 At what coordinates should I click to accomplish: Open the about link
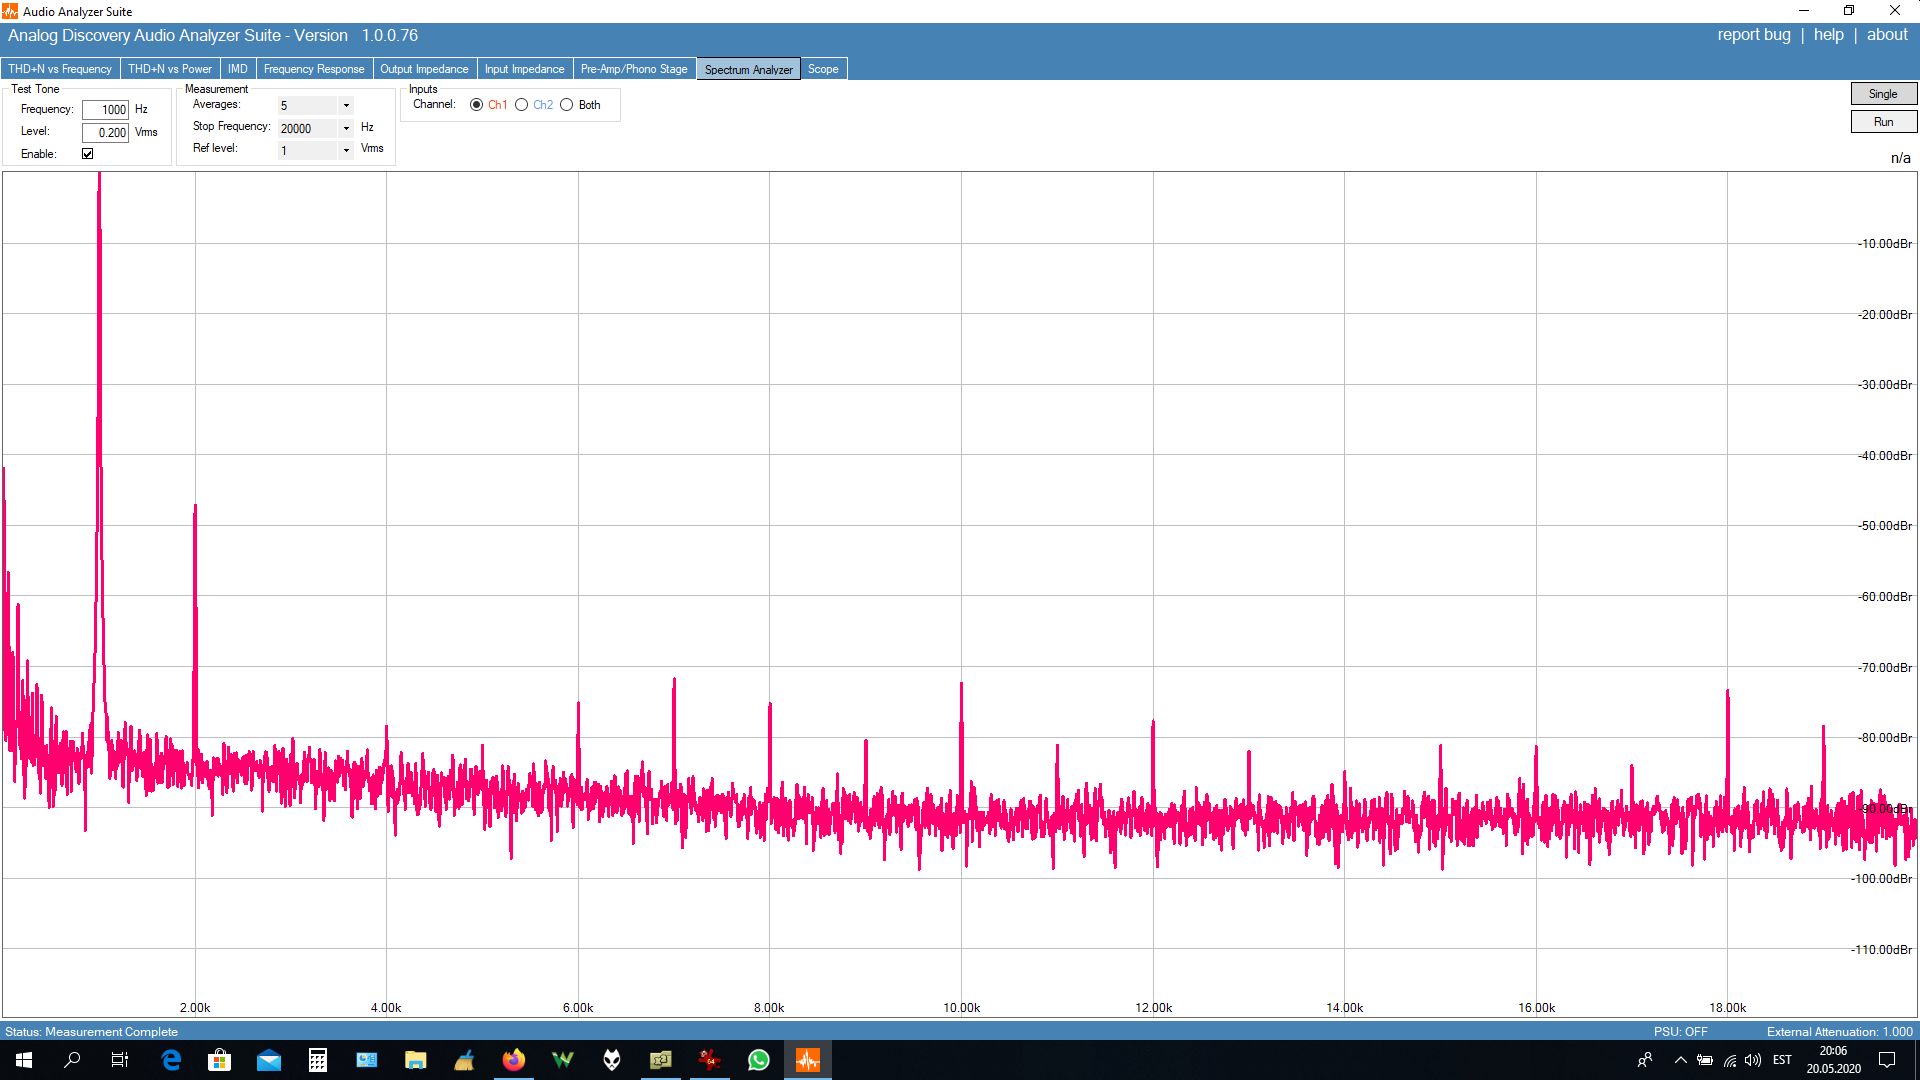1887,35
